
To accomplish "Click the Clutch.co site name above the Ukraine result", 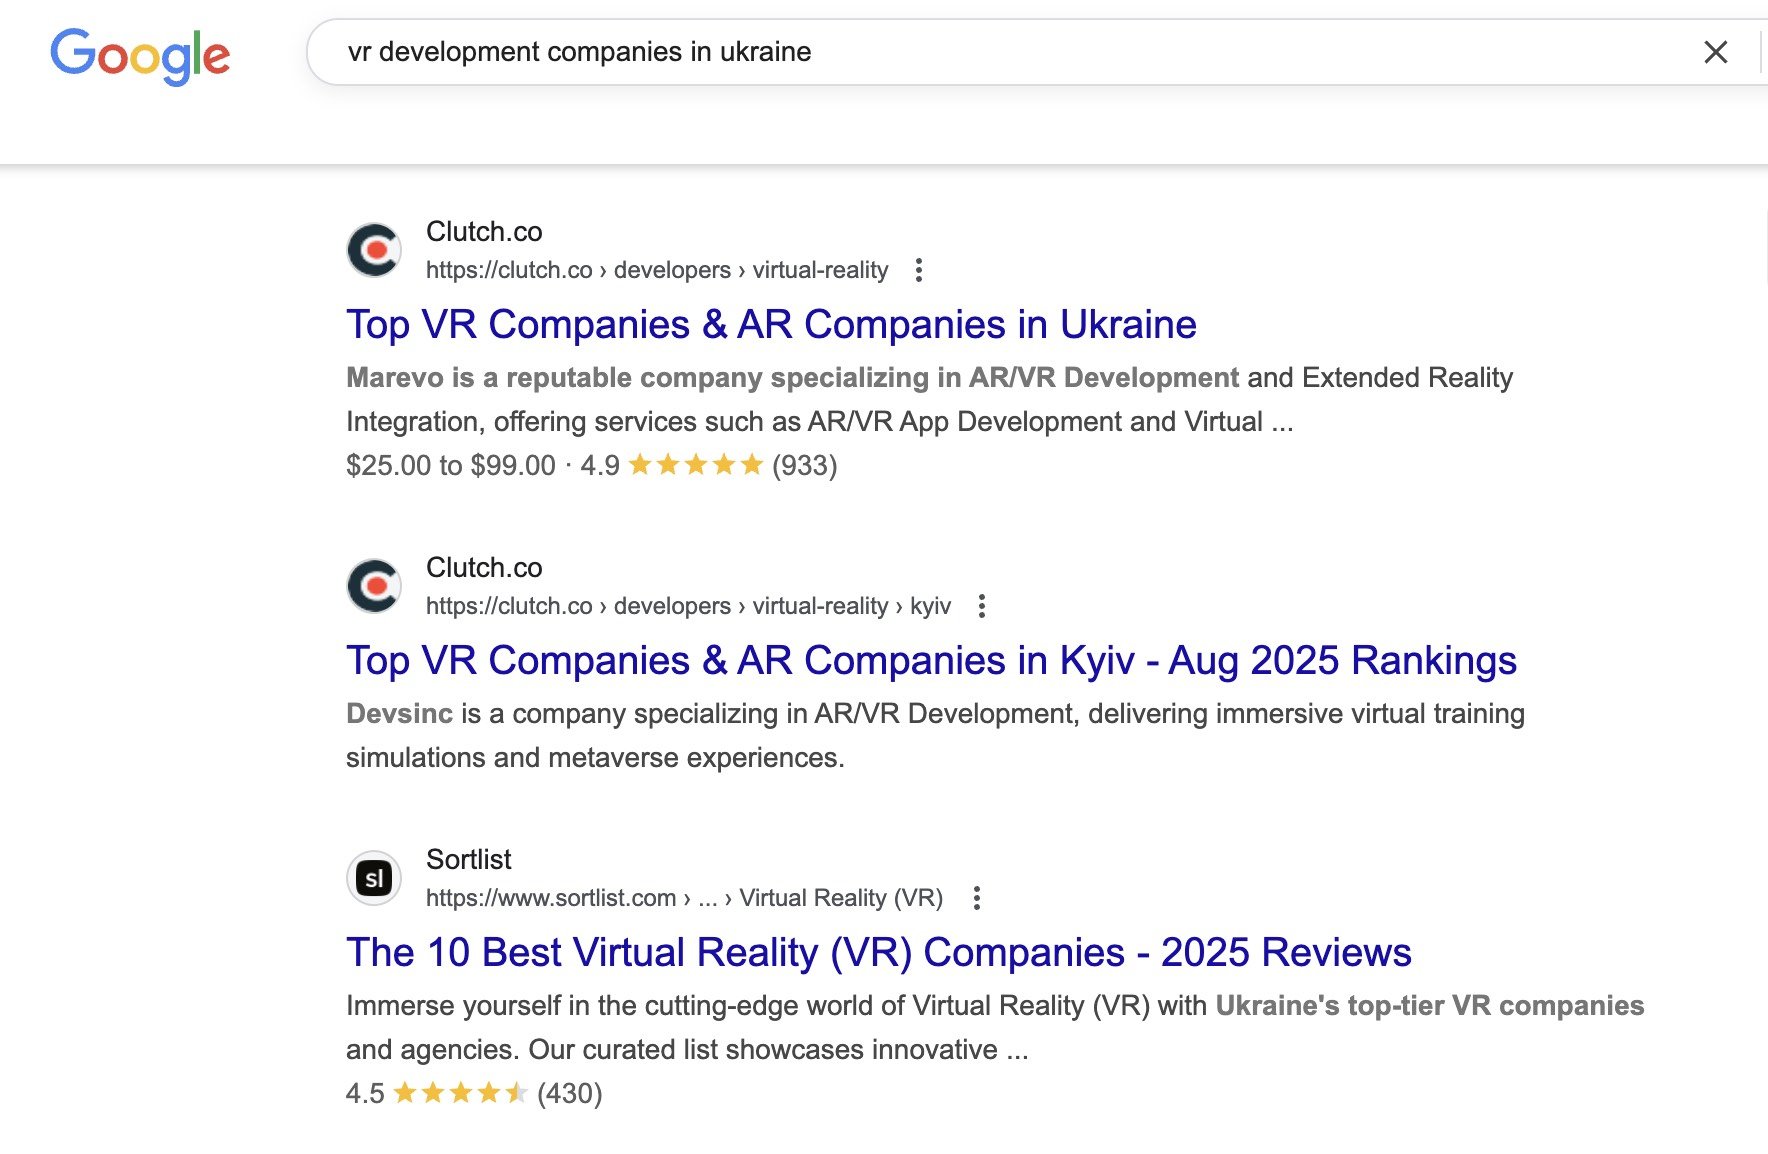I will 484,232.
